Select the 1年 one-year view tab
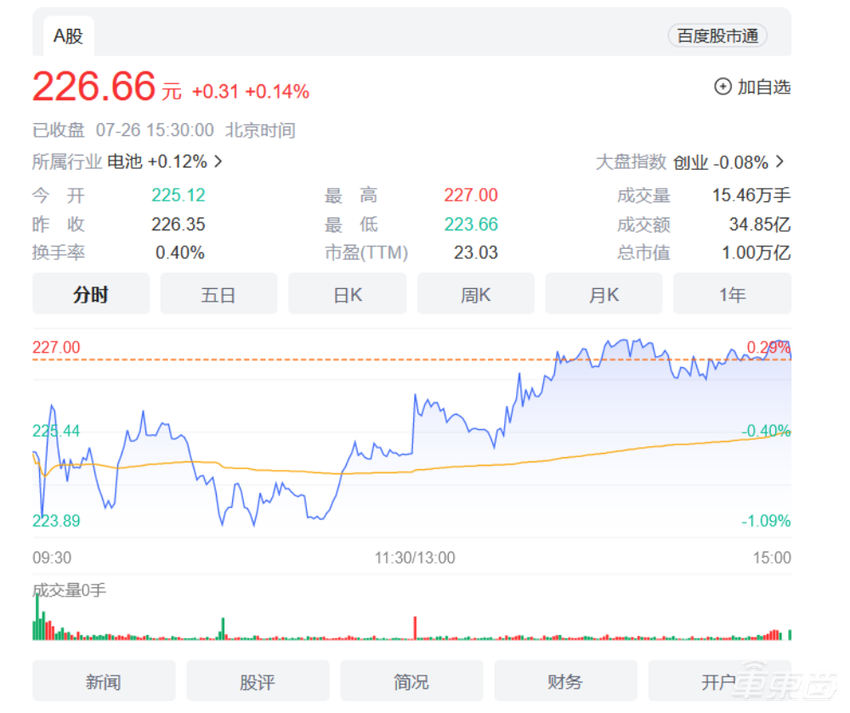This screenshot has width=850, height=713. click(x=732, y=293)
